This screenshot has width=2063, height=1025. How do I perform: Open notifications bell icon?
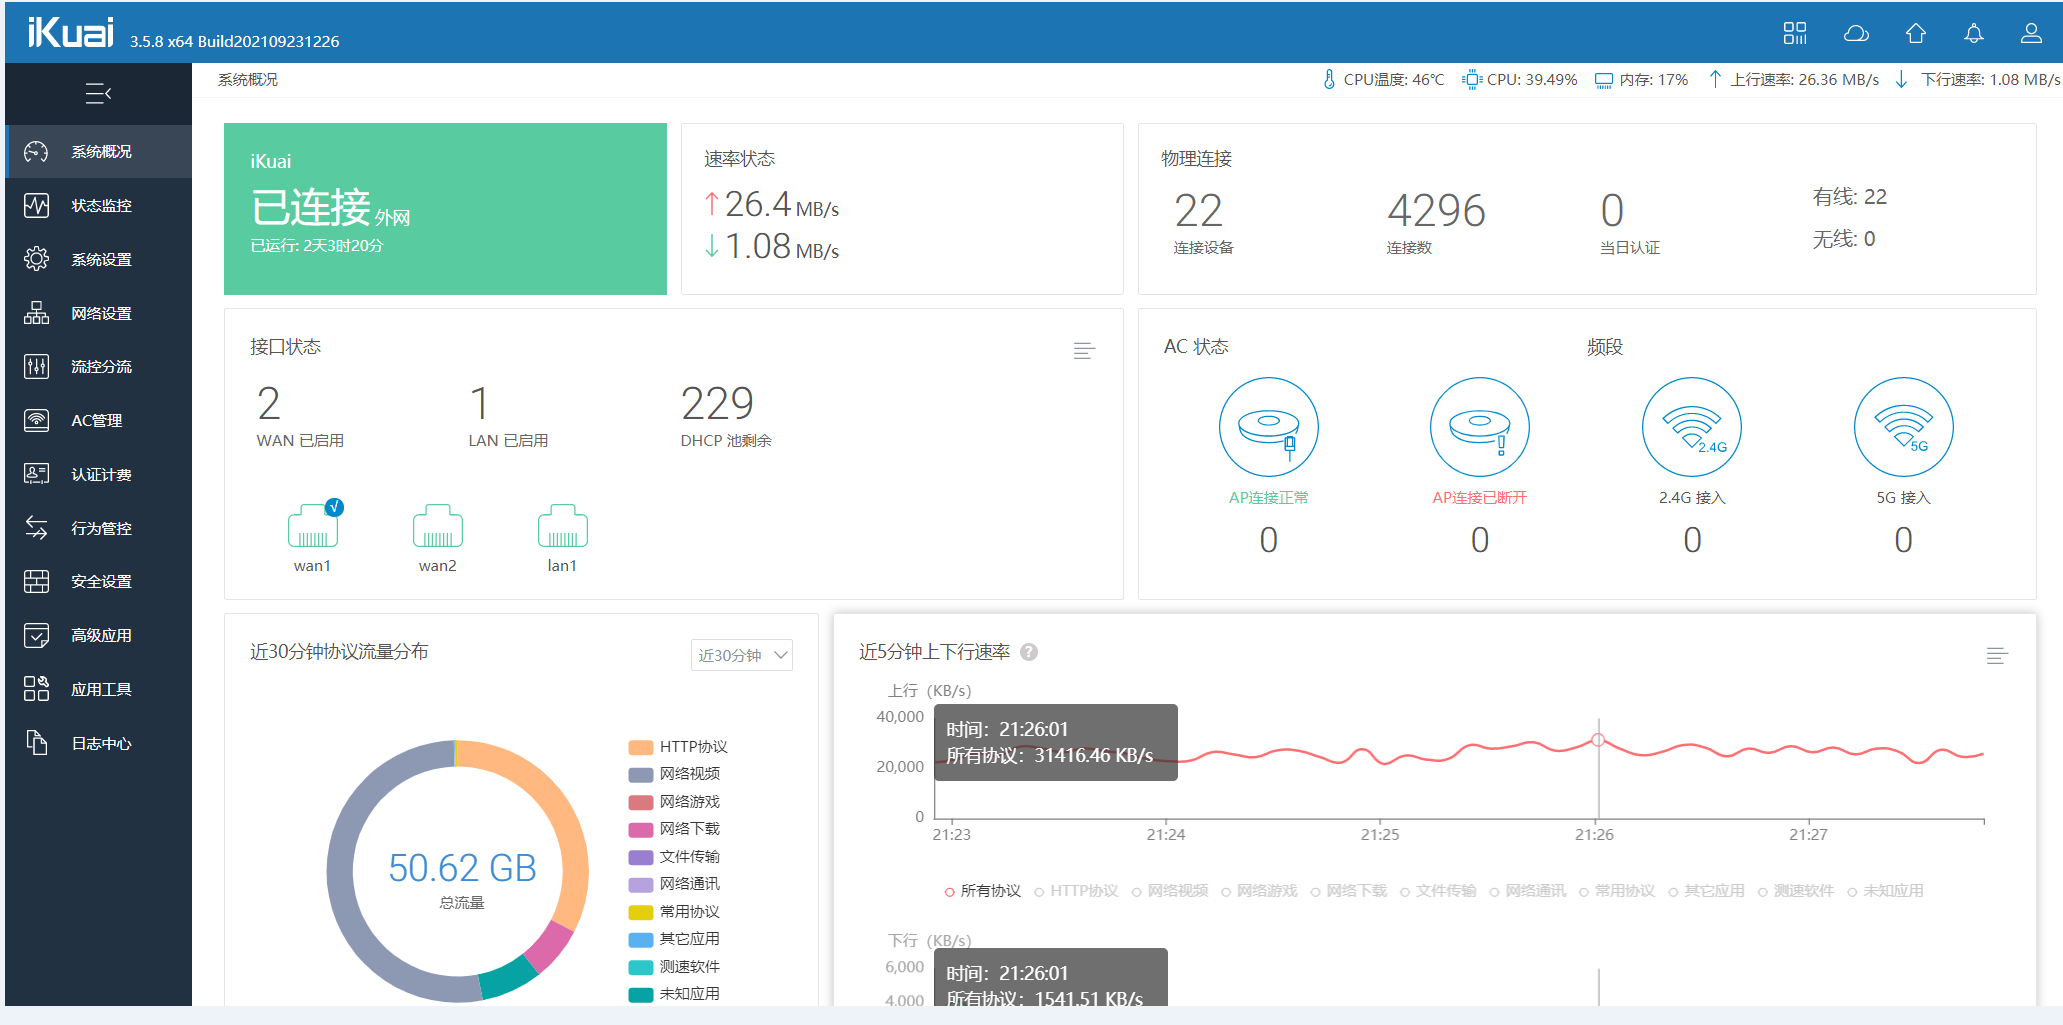pyautogui.click(x=1973, y=33)
